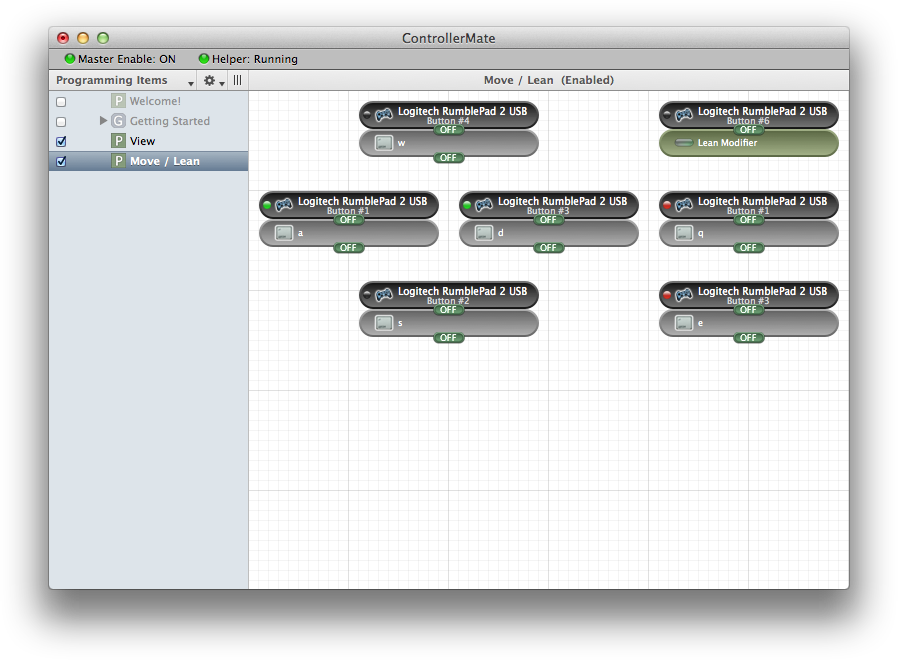This screenshot has width=898, height=660.
Task: Click the gamepad icon on the Button #2 block
Action: click(x=384, y=294)
